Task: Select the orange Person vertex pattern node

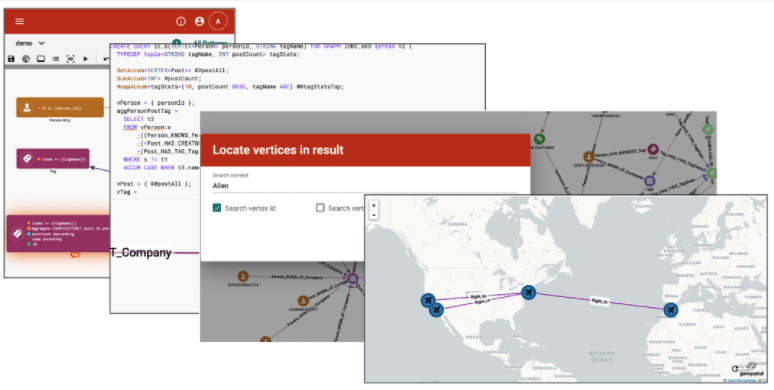Action: 60,107
